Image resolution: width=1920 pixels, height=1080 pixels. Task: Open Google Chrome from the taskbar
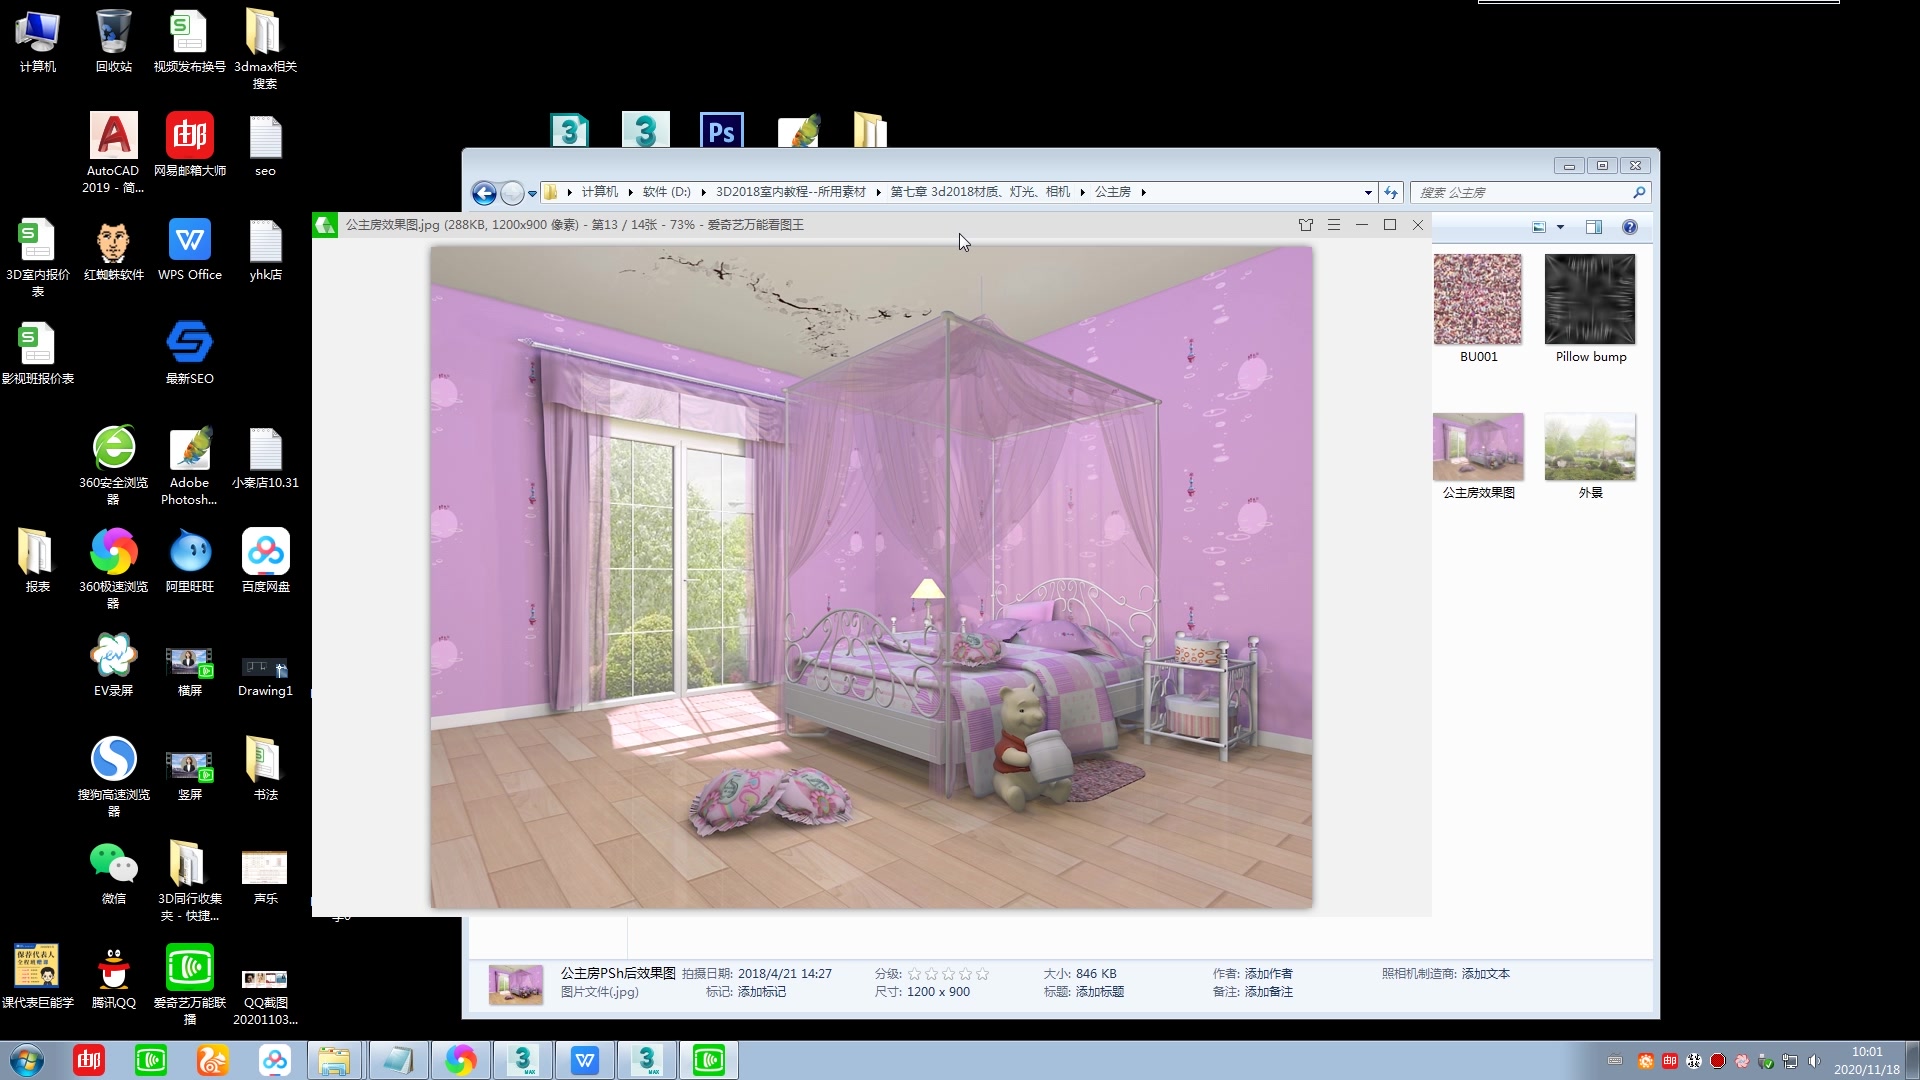pos(461,1060)
